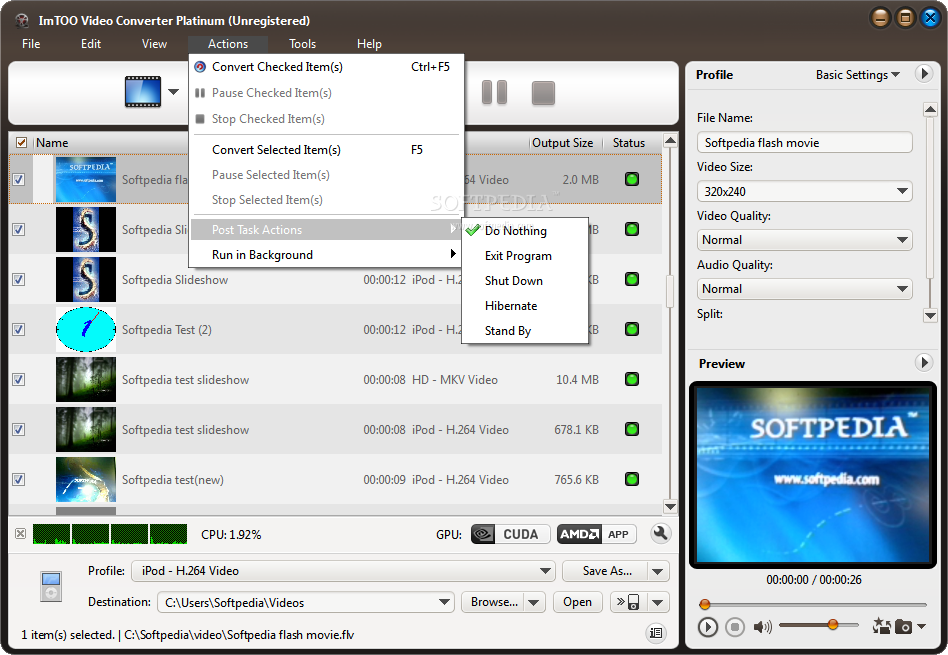This screenshot has height=655, width=948.
Task: Open the Help menu
Action: pyautogui.click(x=369, y=44)
